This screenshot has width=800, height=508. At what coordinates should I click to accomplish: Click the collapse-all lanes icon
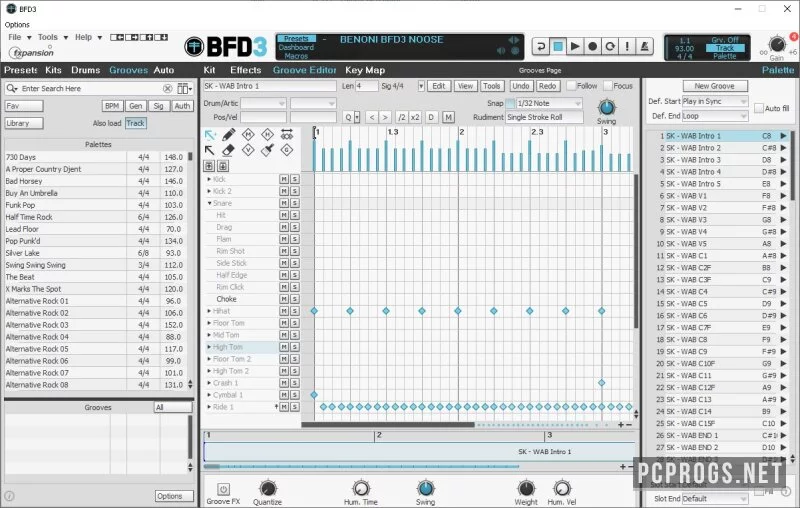point(209,166)
